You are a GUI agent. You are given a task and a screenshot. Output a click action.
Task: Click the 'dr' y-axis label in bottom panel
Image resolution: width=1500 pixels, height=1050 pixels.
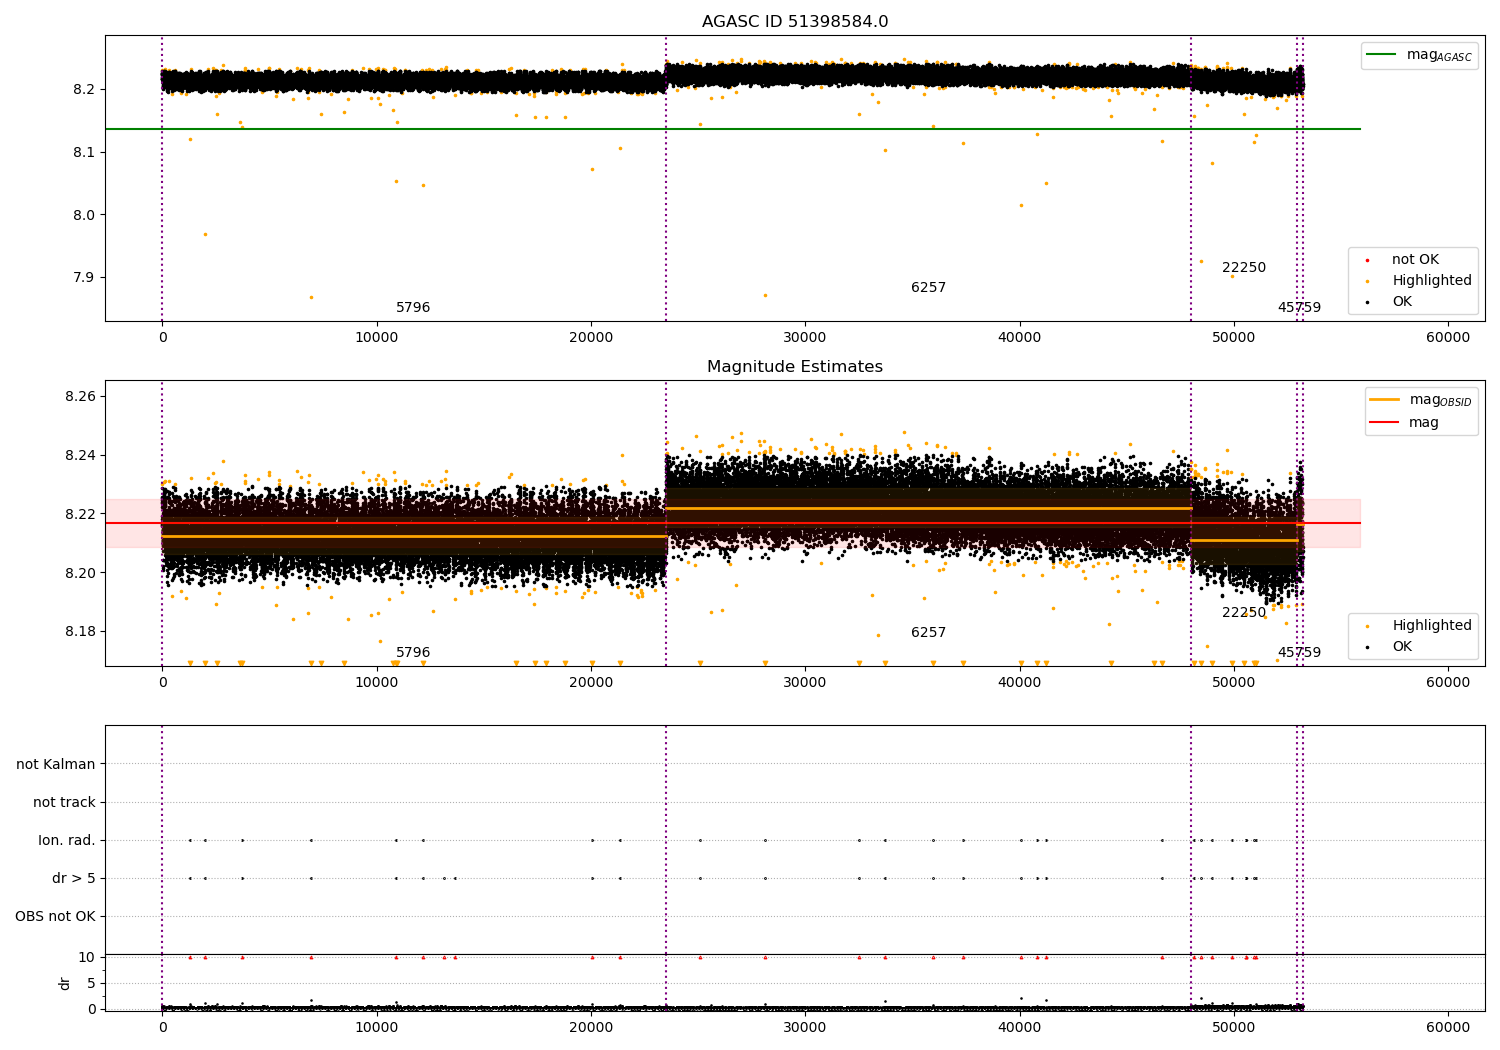[x=65, y=983]
